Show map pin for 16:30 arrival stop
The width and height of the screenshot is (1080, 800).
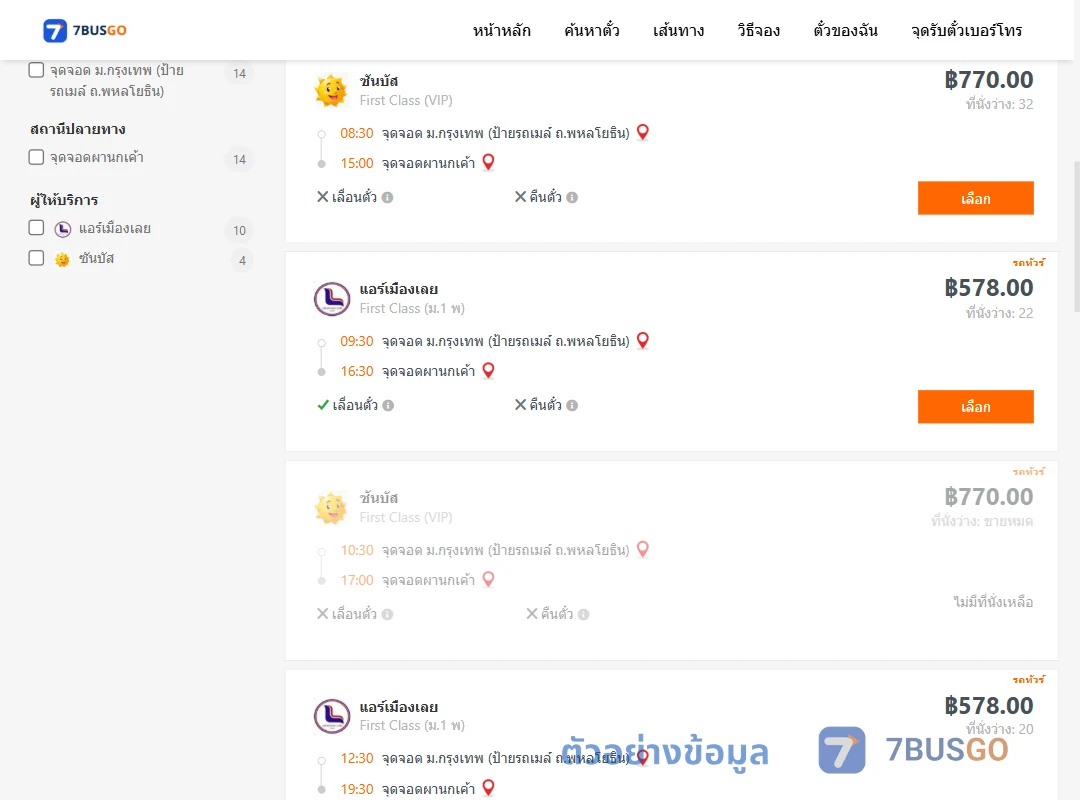488,371
